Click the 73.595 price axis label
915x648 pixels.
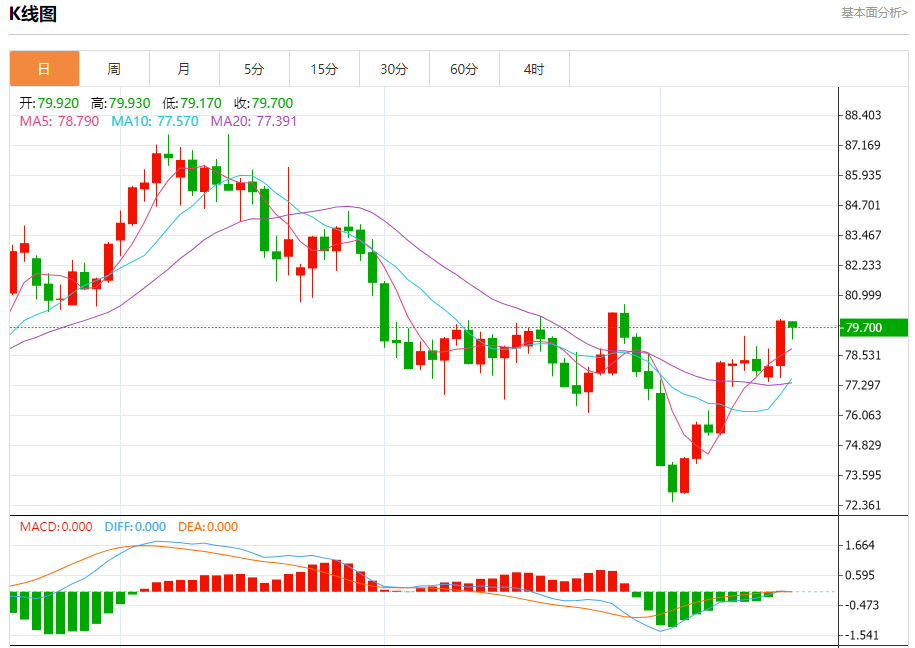[x=863, y=475]
